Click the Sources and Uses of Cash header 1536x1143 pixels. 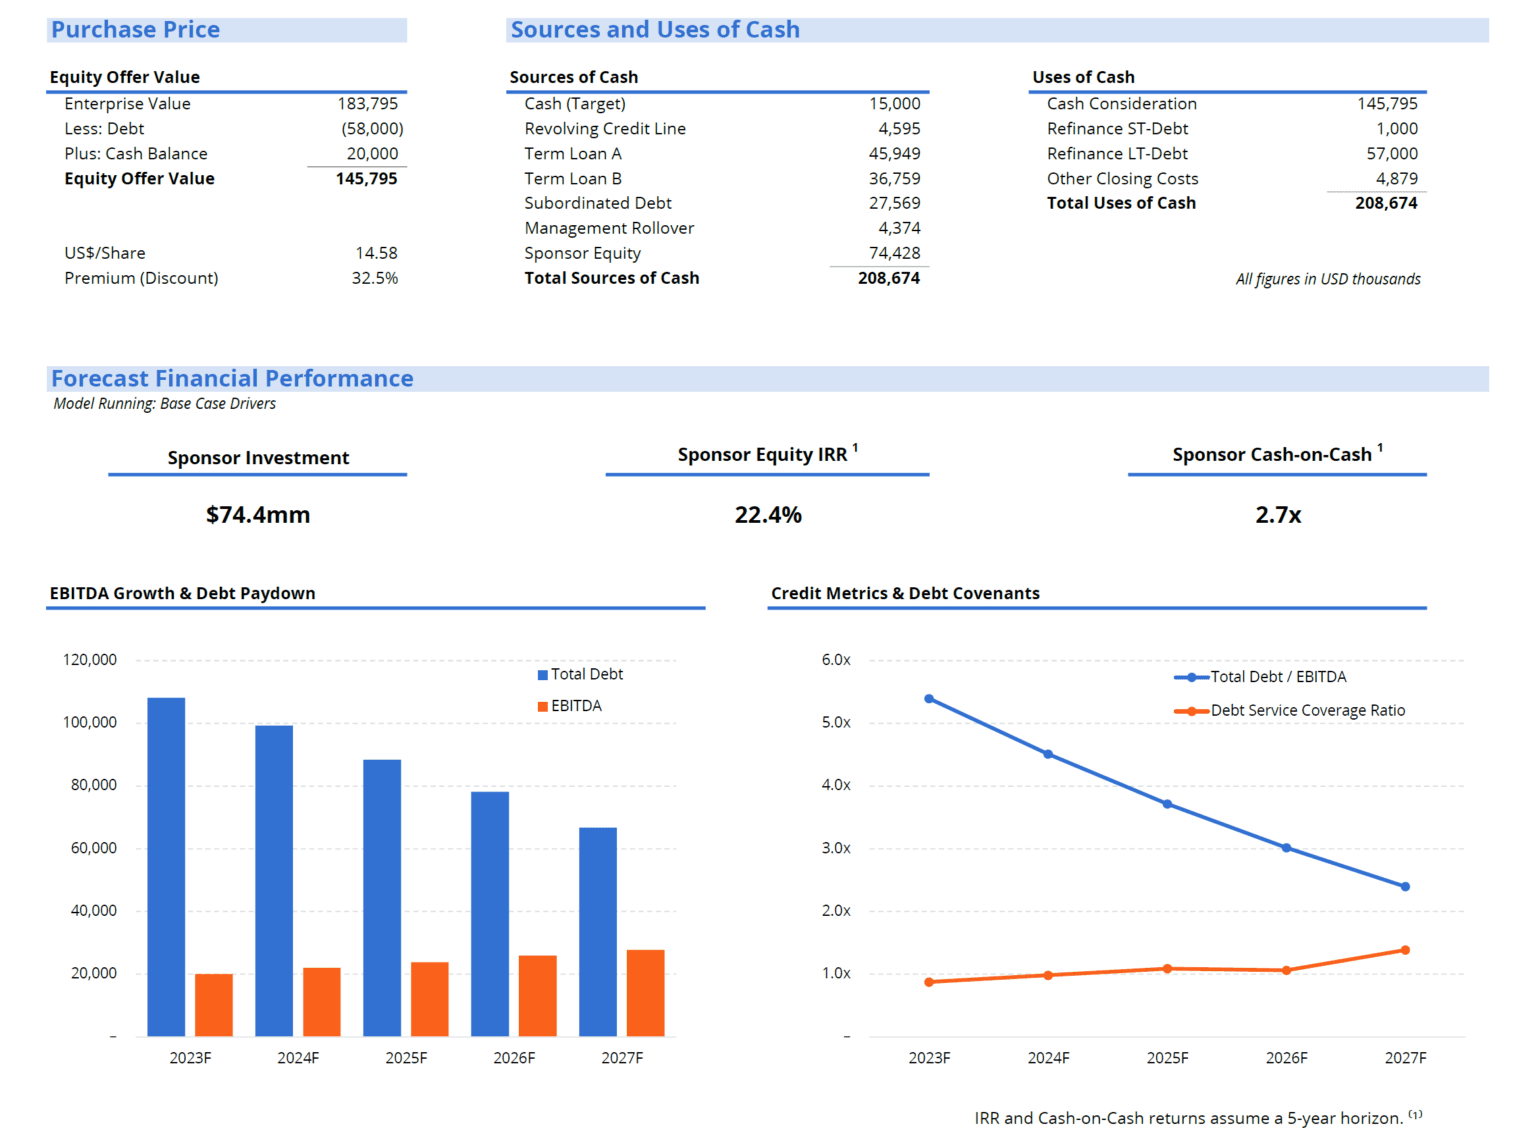(x=655, y=29)
